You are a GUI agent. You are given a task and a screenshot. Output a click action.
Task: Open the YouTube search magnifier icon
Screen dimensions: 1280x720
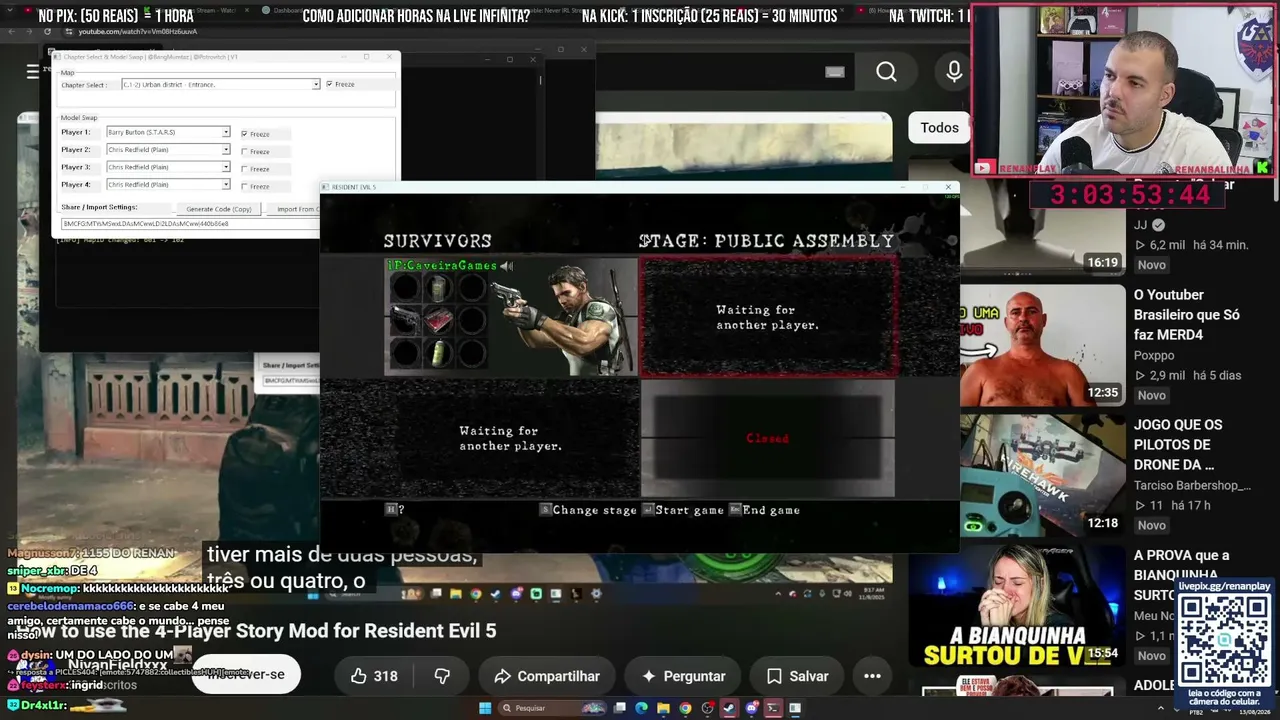pyautogui.click(x=886, y=72)
